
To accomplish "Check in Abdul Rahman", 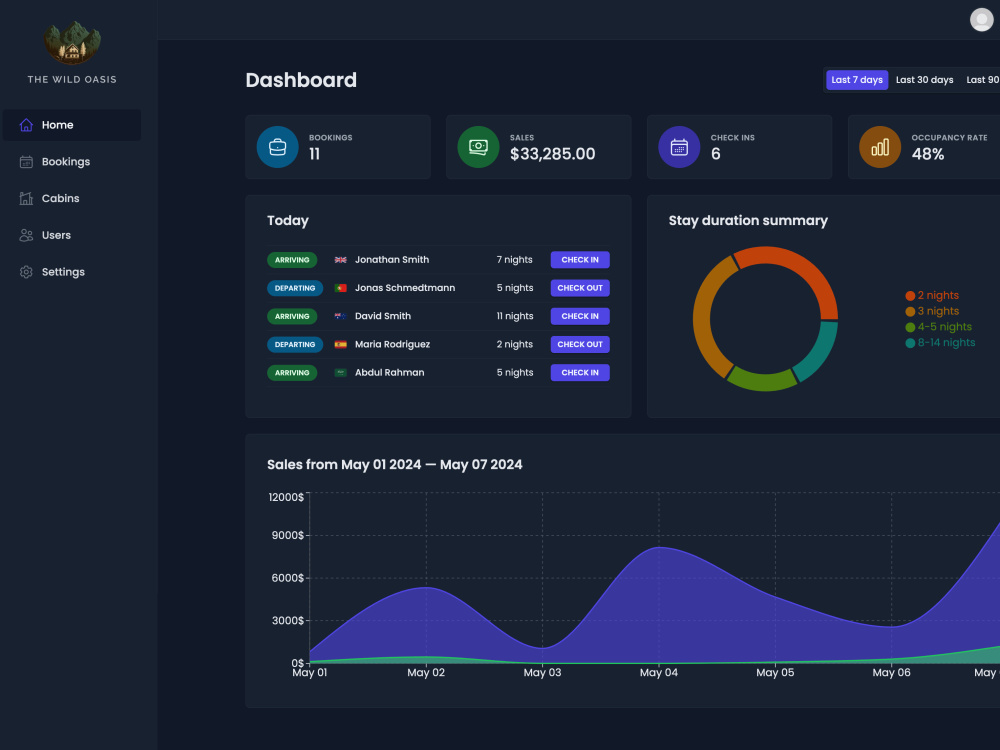I will click(x=580, y=372).
